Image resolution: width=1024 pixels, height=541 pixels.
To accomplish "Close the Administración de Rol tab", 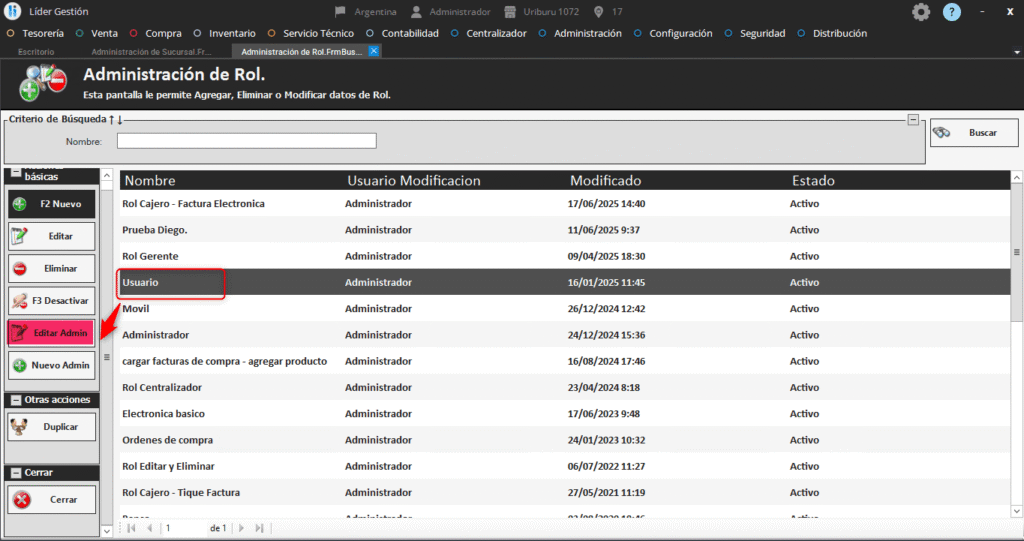I will coord(374,50).
